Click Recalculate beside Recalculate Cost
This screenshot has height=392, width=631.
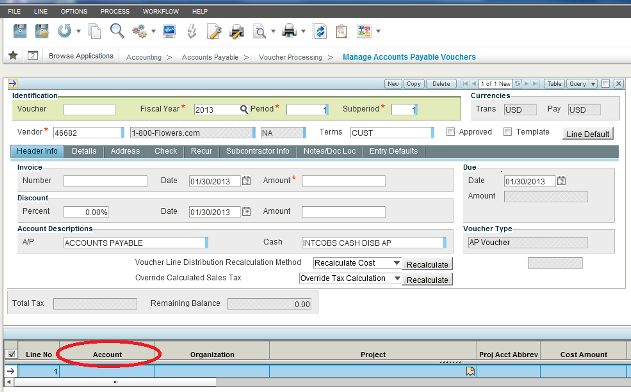coord(427,264)
